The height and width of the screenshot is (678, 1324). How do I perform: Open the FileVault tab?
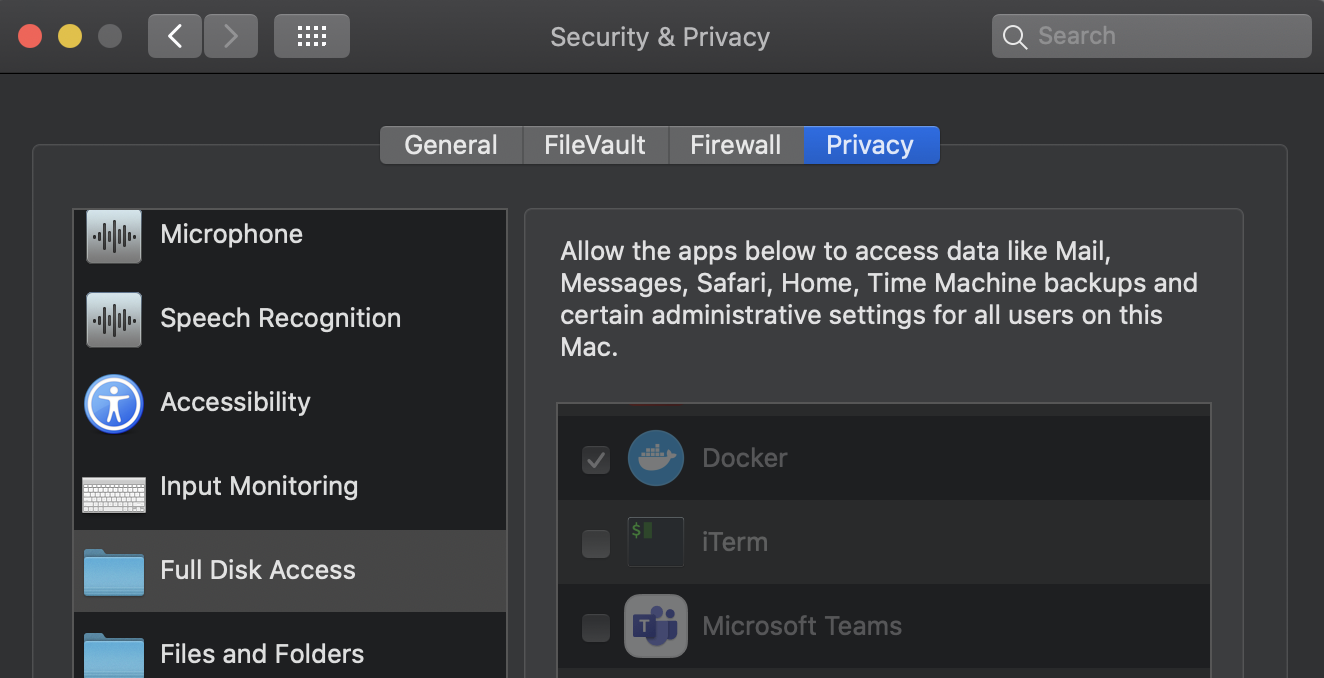[x=595, y=145]
